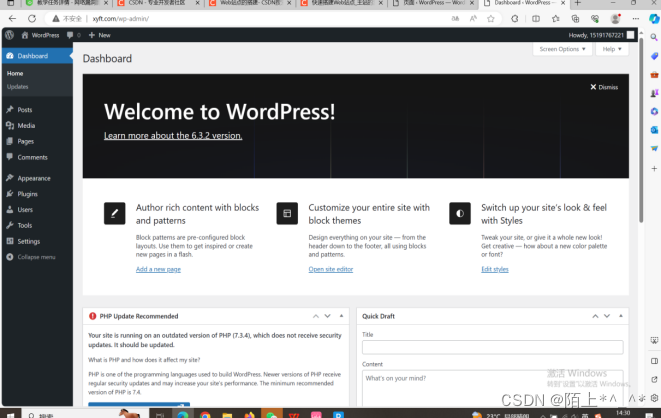This screenshot has width=661, height=418.
Task: Open the Edge split screen icon
Action: pos(536,19)
